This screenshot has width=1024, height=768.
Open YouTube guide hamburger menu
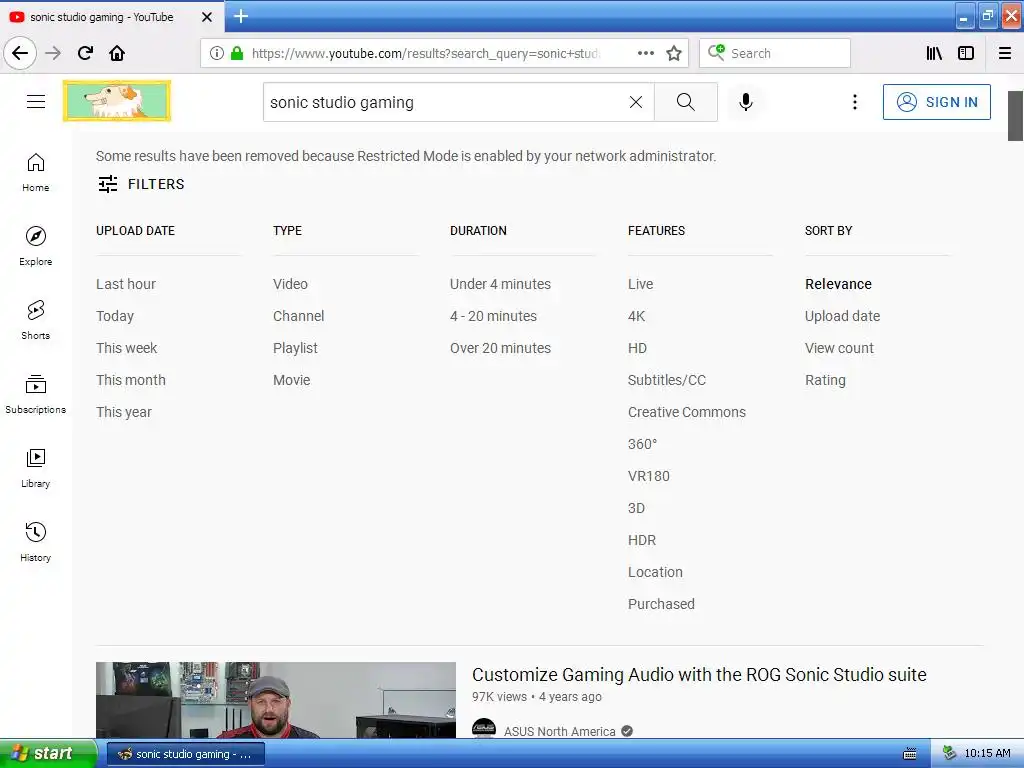[x=36, y=101]
